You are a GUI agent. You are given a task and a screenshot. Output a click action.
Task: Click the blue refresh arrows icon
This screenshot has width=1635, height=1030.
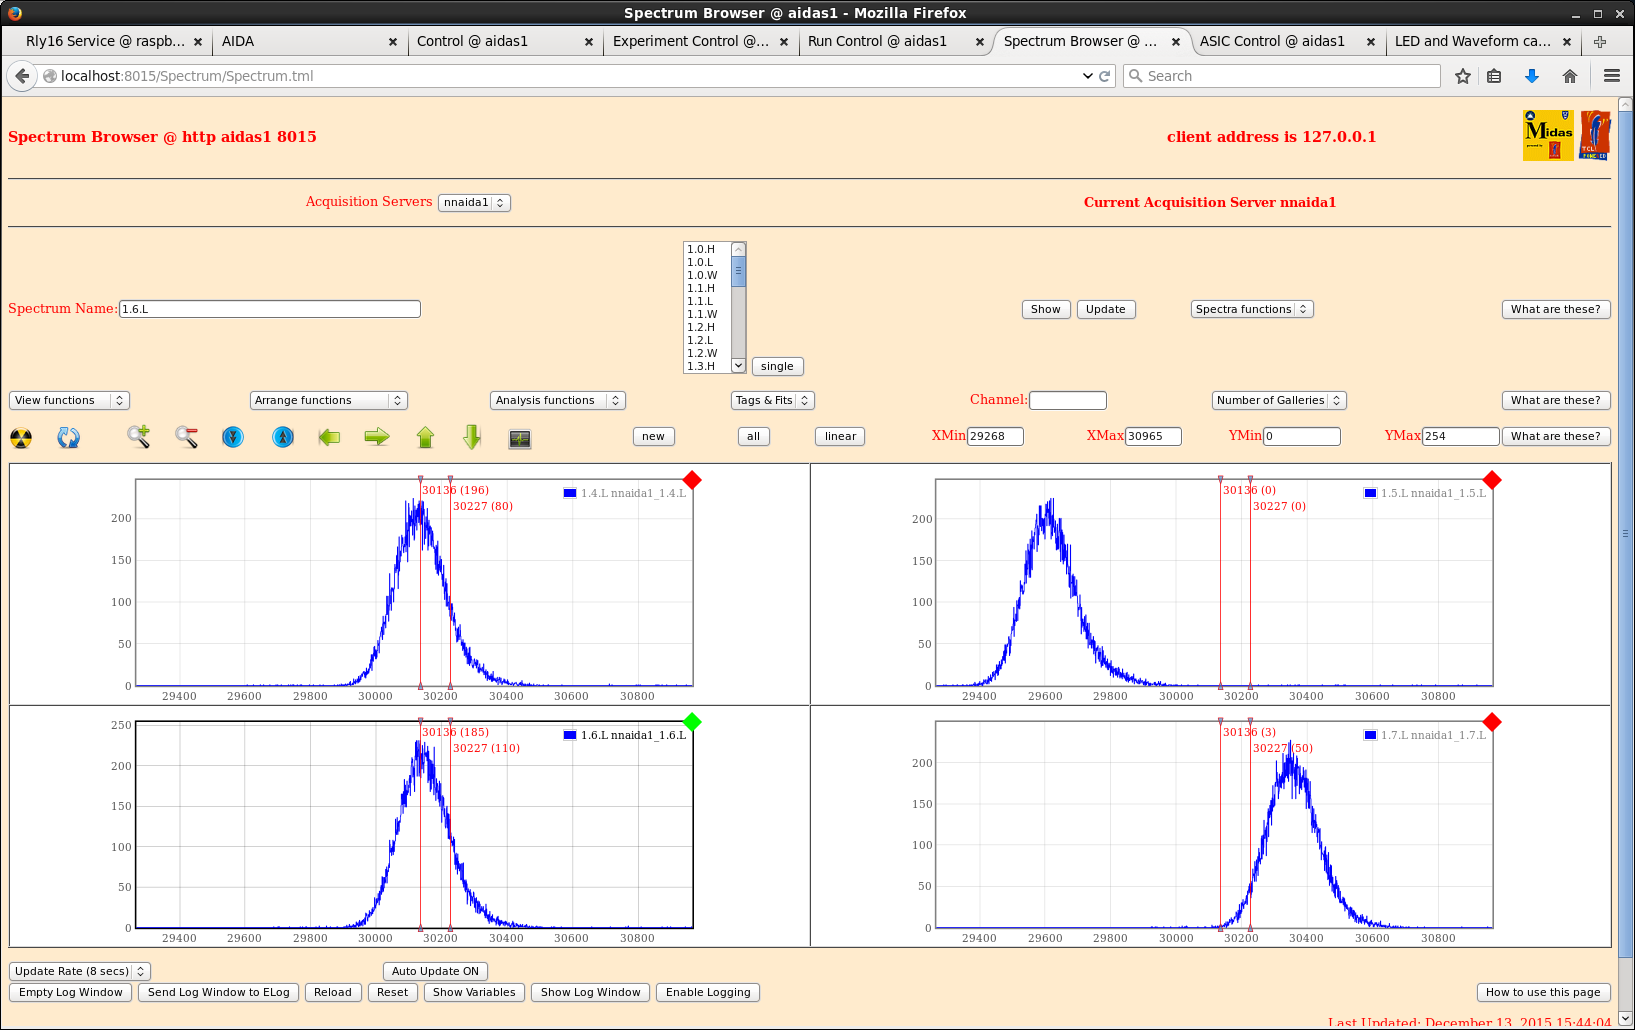(68, 438)
